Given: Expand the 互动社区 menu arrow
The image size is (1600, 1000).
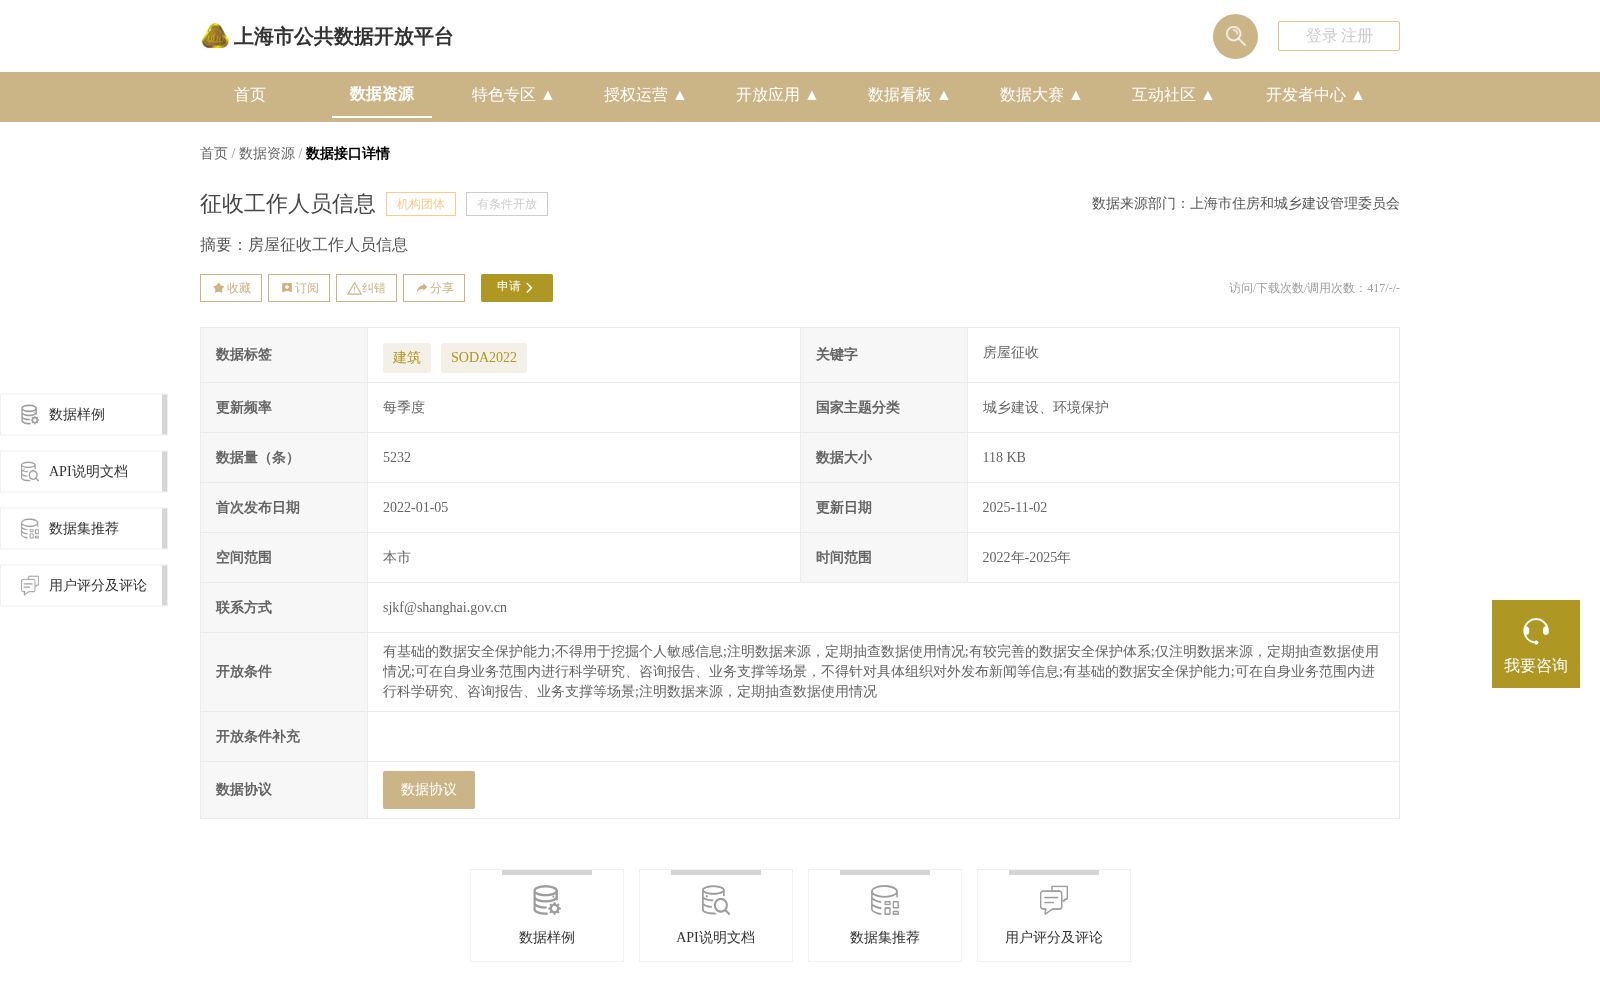Looking at the screenshot, I should (x=1208, y=95).
